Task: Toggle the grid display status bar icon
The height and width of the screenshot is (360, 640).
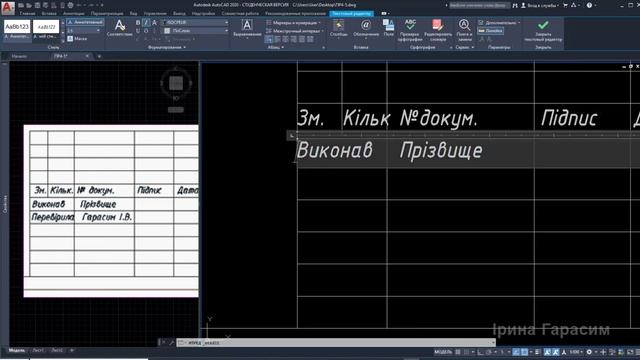Action: tap(458, 352)
